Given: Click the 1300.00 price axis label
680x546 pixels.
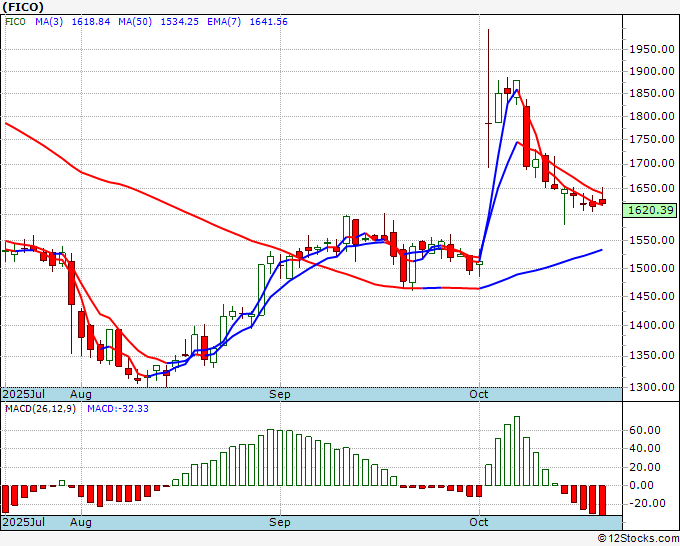Looking at the screenshot, I should 652,387.
